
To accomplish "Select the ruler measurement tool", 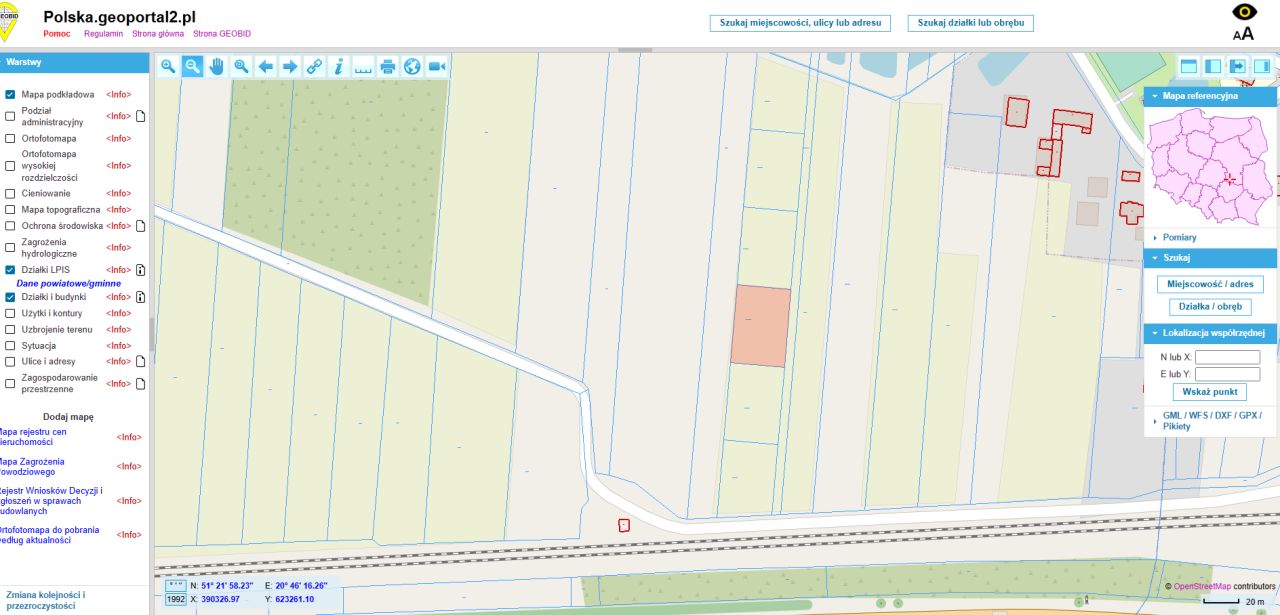I will [x=363, y=66].
